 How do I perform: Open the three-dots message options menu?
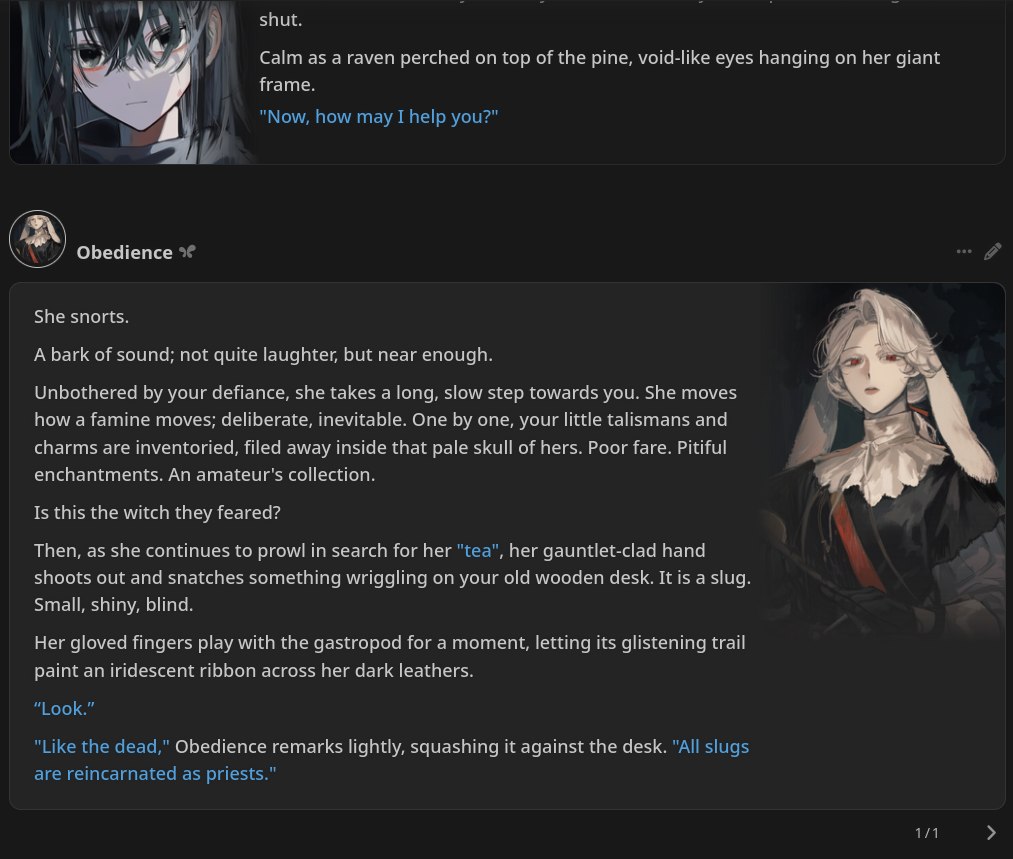click(x=964, y=251)
